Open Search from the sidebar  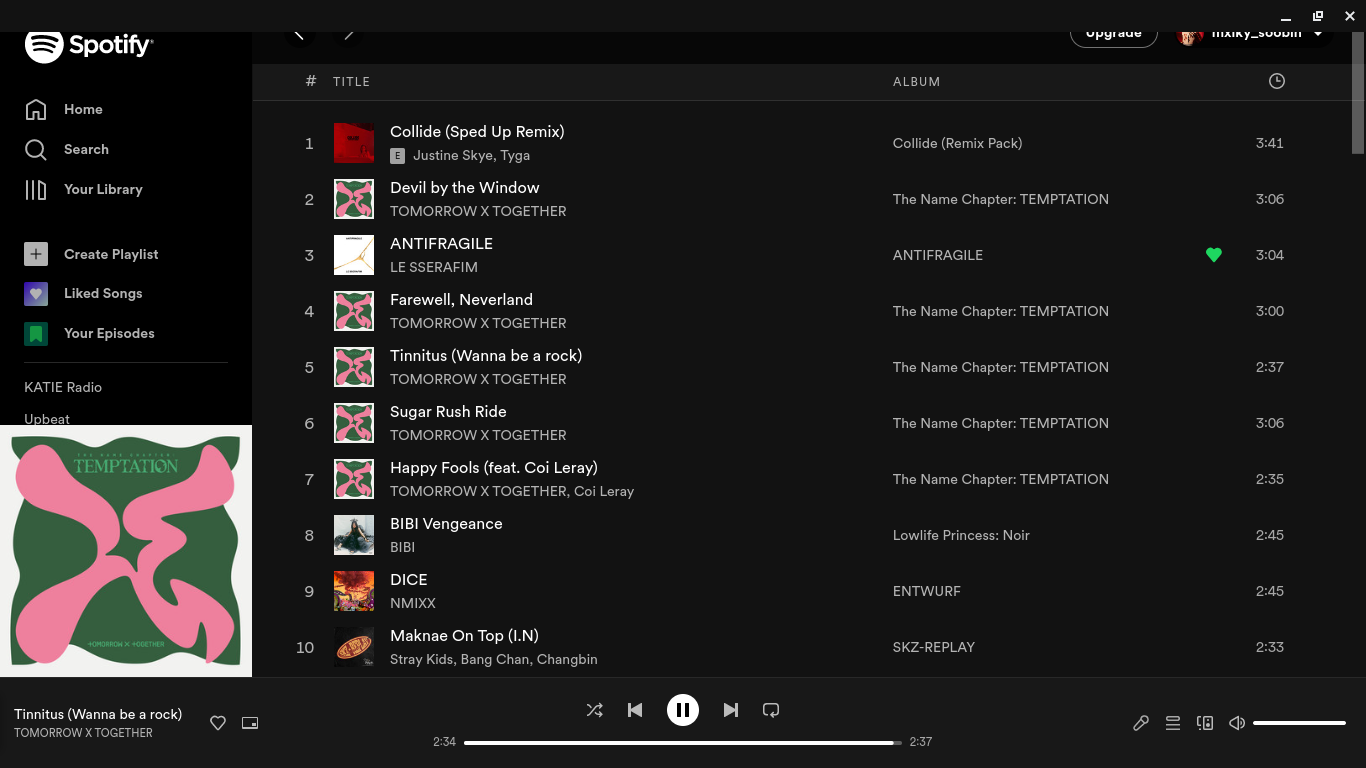[x=66, y=149]
